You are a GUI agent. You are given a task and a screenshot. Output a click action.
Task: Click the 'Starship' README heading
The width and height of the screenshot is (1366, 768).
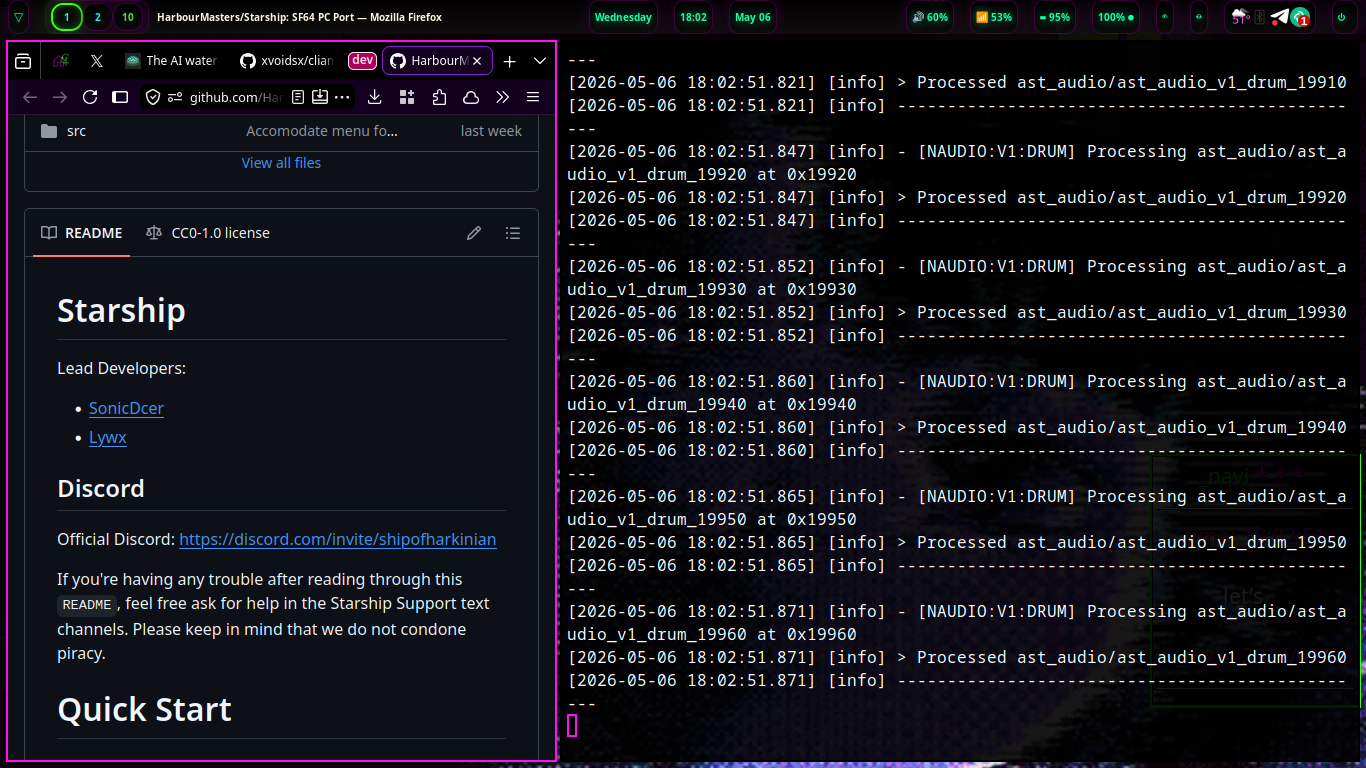click(x=121, y=311)
